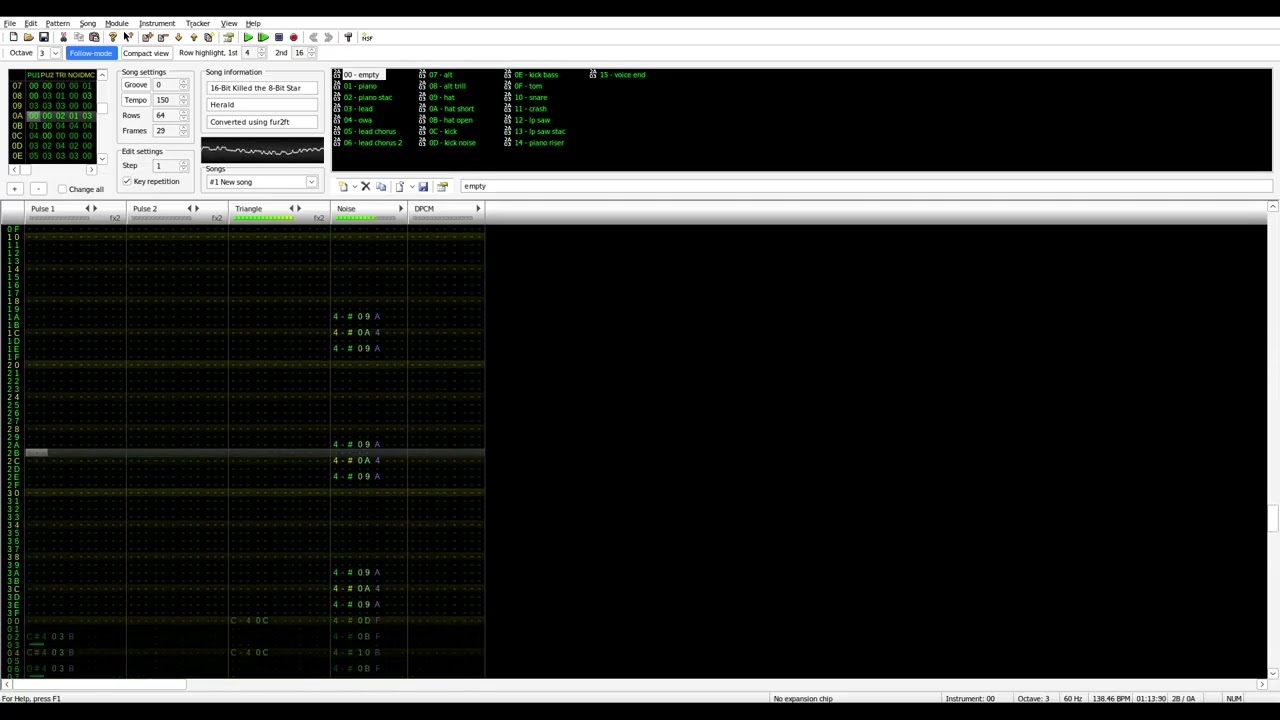Click the song title field 16-Bit Killed the 8-Bit Star
The height and width of the screenshot is (720, 1280).
[262, 88]
